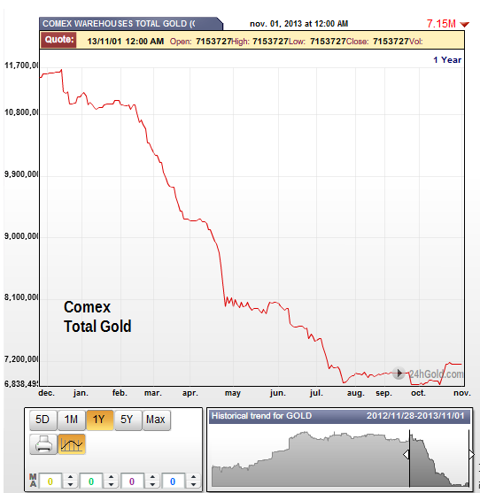
Task: Decrease the blue moving average value
Action: click(x=193, y=484)
